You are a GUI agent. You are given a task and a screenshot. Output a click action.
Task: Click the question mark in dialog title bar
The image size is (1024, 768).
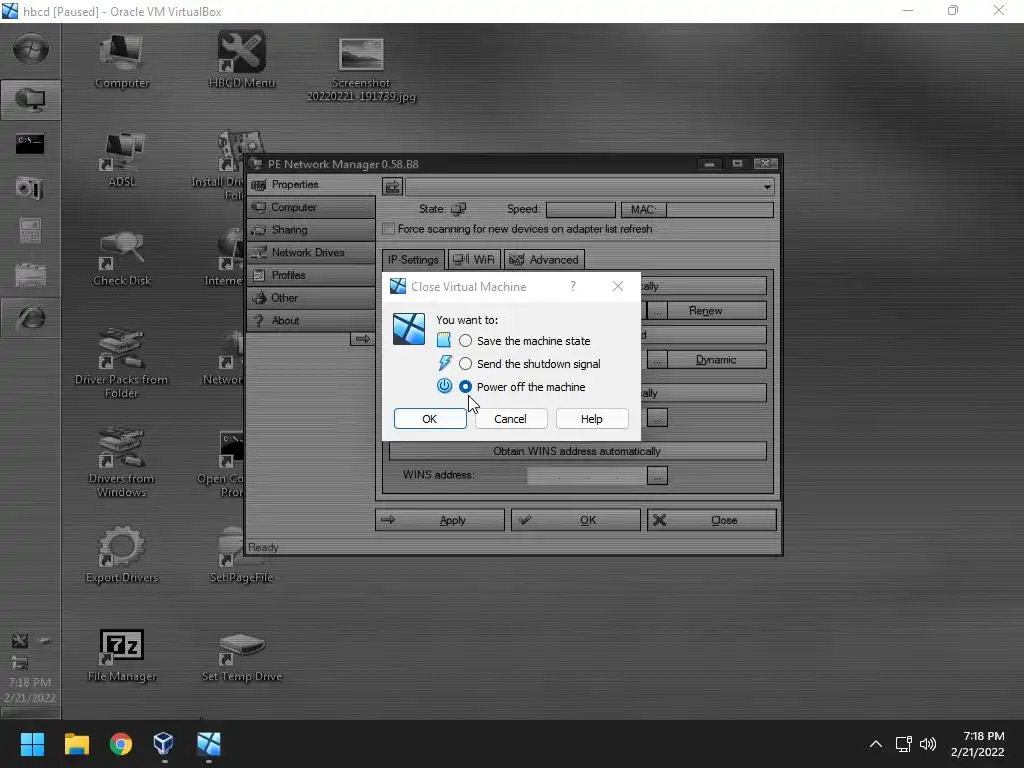click(573, 286)
